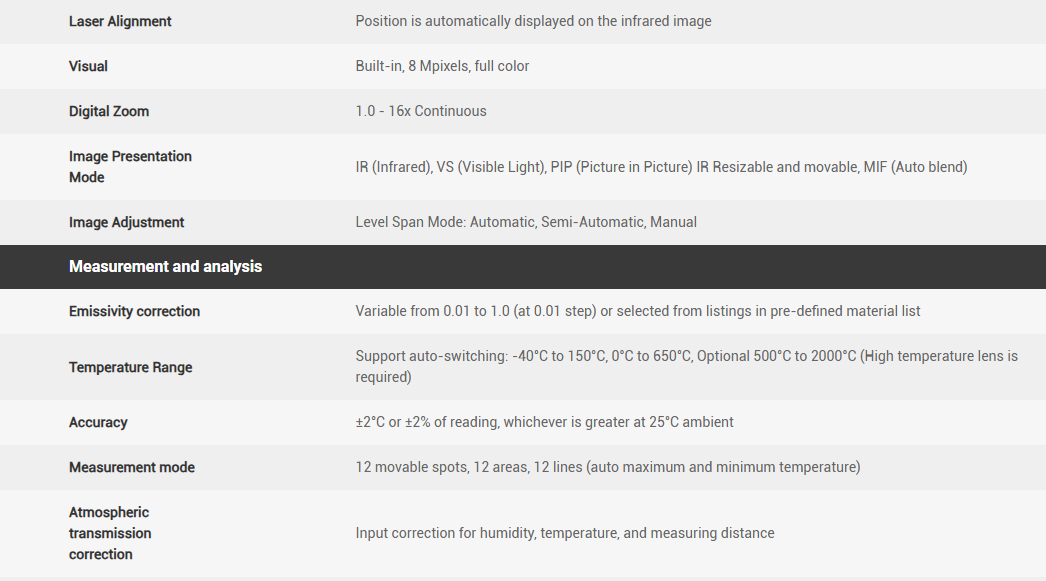
Task: Select the Measurement mode label
Action: (x=132, y=467)
